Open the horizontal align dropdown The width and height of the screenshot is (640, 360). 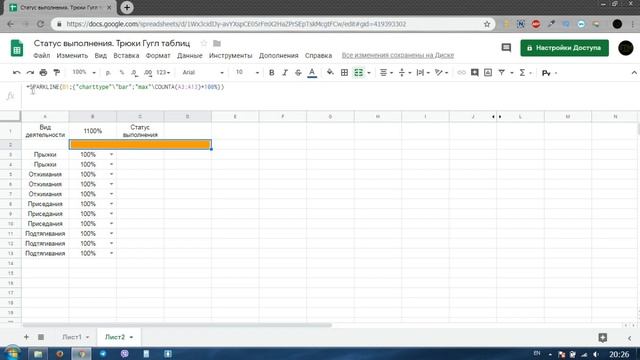click(x=386, y=73)
